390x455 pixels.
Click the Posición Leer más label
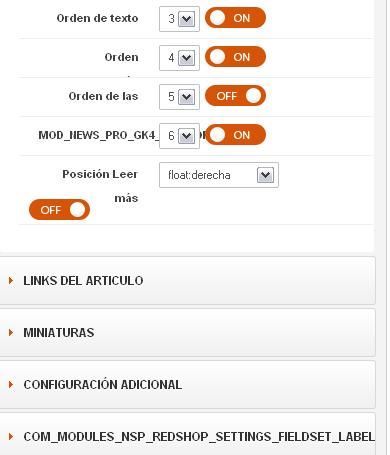[100, 186]
